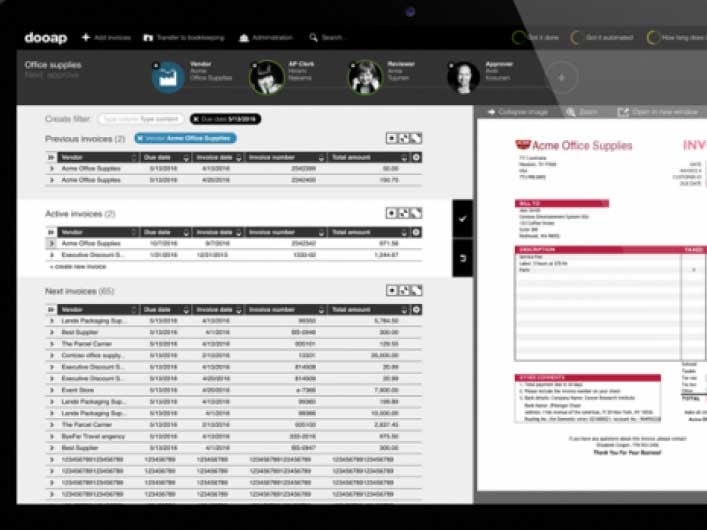Click the Add invoices plus icon
The width and height of the screenshot is (707, 530).
click(86, 38)
